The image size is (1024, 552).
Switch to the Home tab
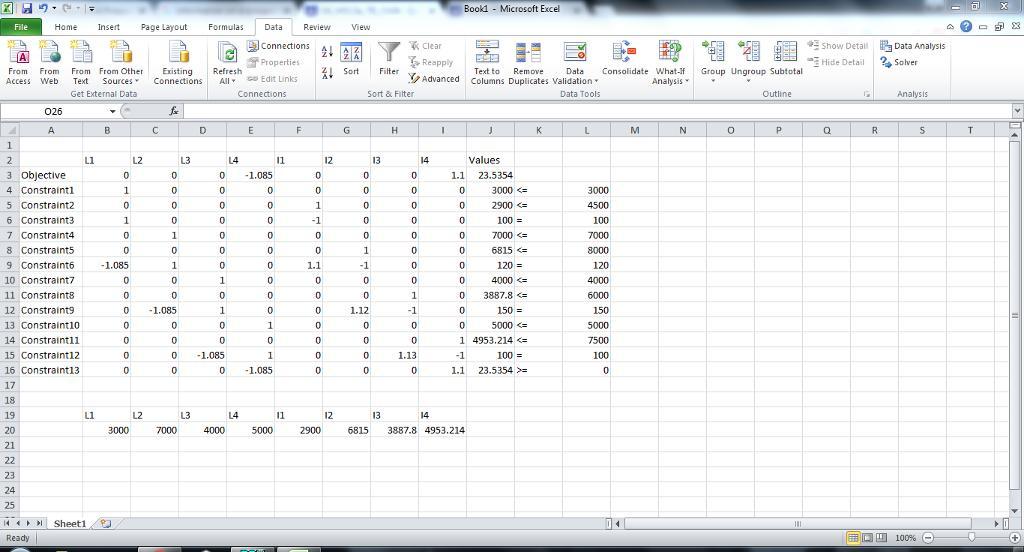click(x=65, y=27)
